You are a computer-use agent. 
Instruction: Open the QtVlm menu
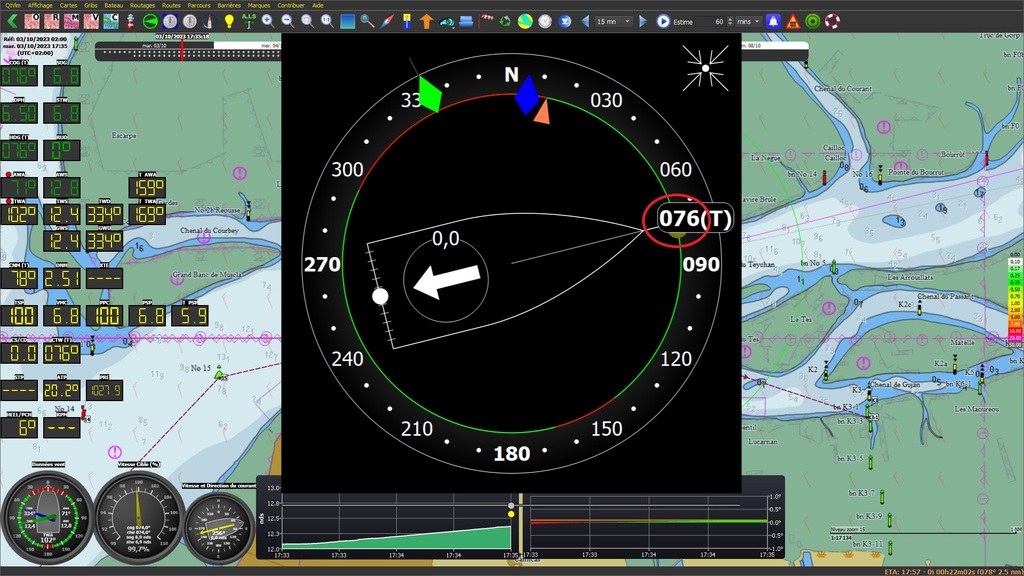12,5
